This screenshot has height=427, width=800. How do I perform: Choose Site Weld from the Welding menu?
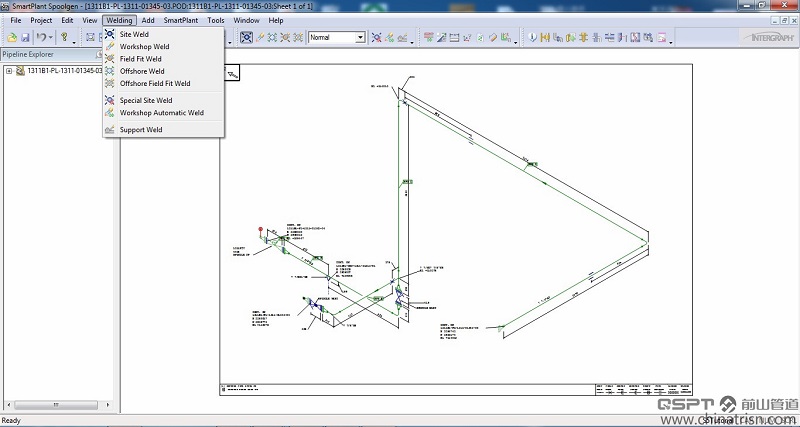(134, 34)
